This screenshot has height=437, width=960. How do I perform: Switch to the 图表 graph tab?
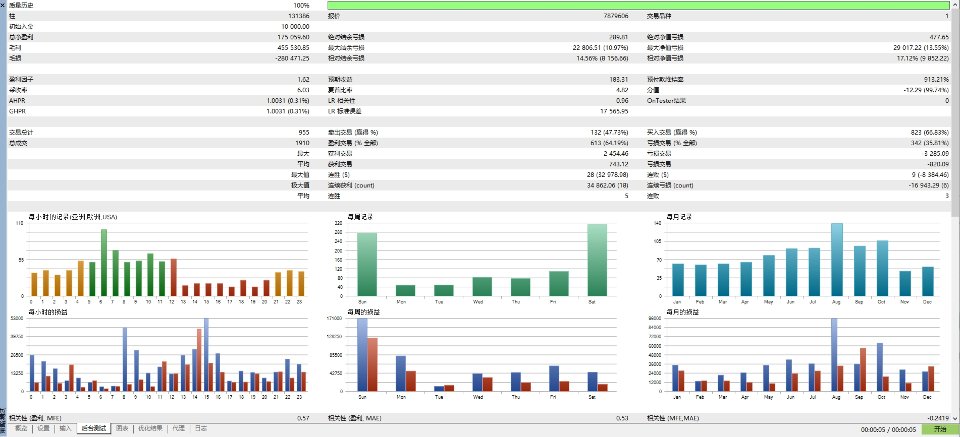click(122, 428)
